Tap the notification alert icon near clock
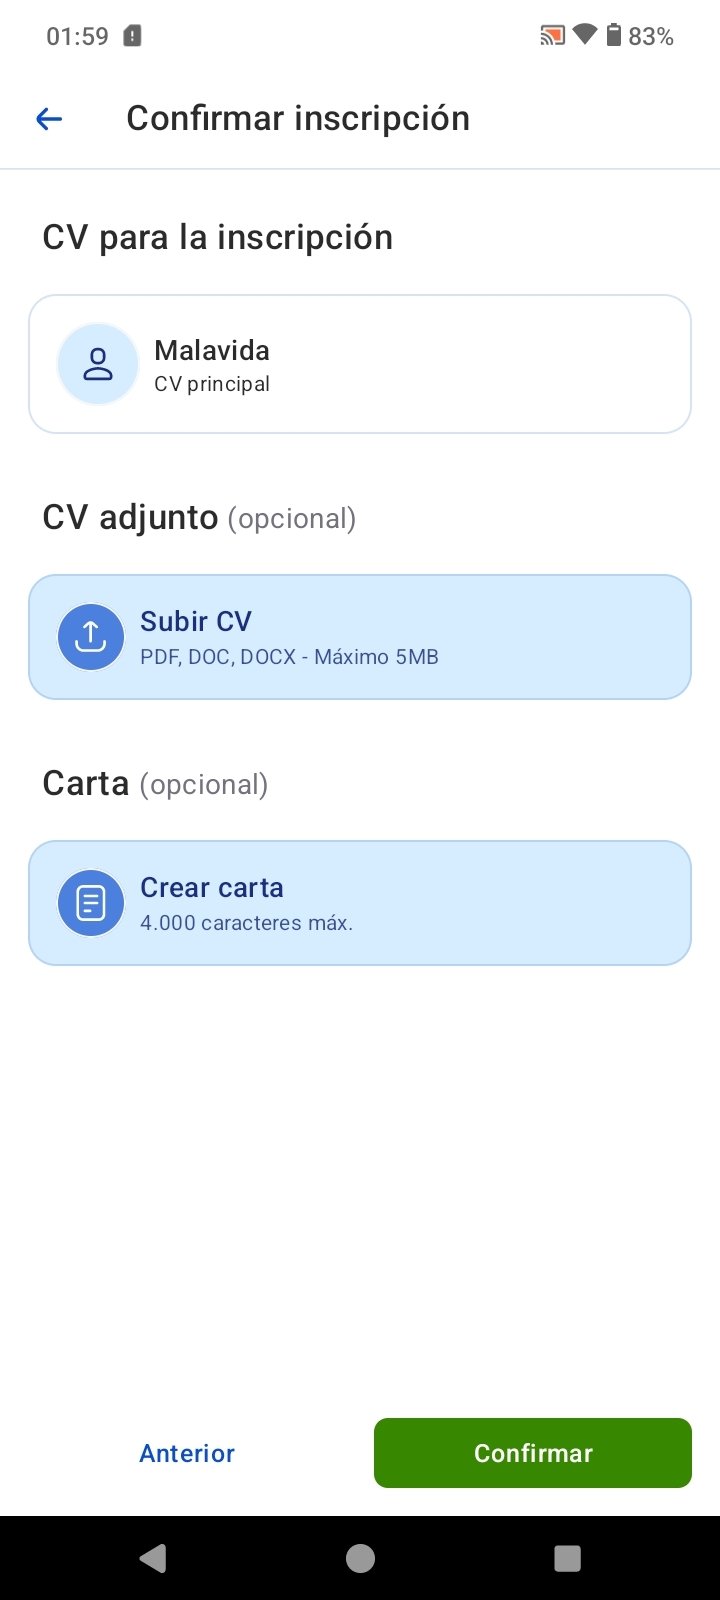This screenshot has width=720, height=1600. 132,37
